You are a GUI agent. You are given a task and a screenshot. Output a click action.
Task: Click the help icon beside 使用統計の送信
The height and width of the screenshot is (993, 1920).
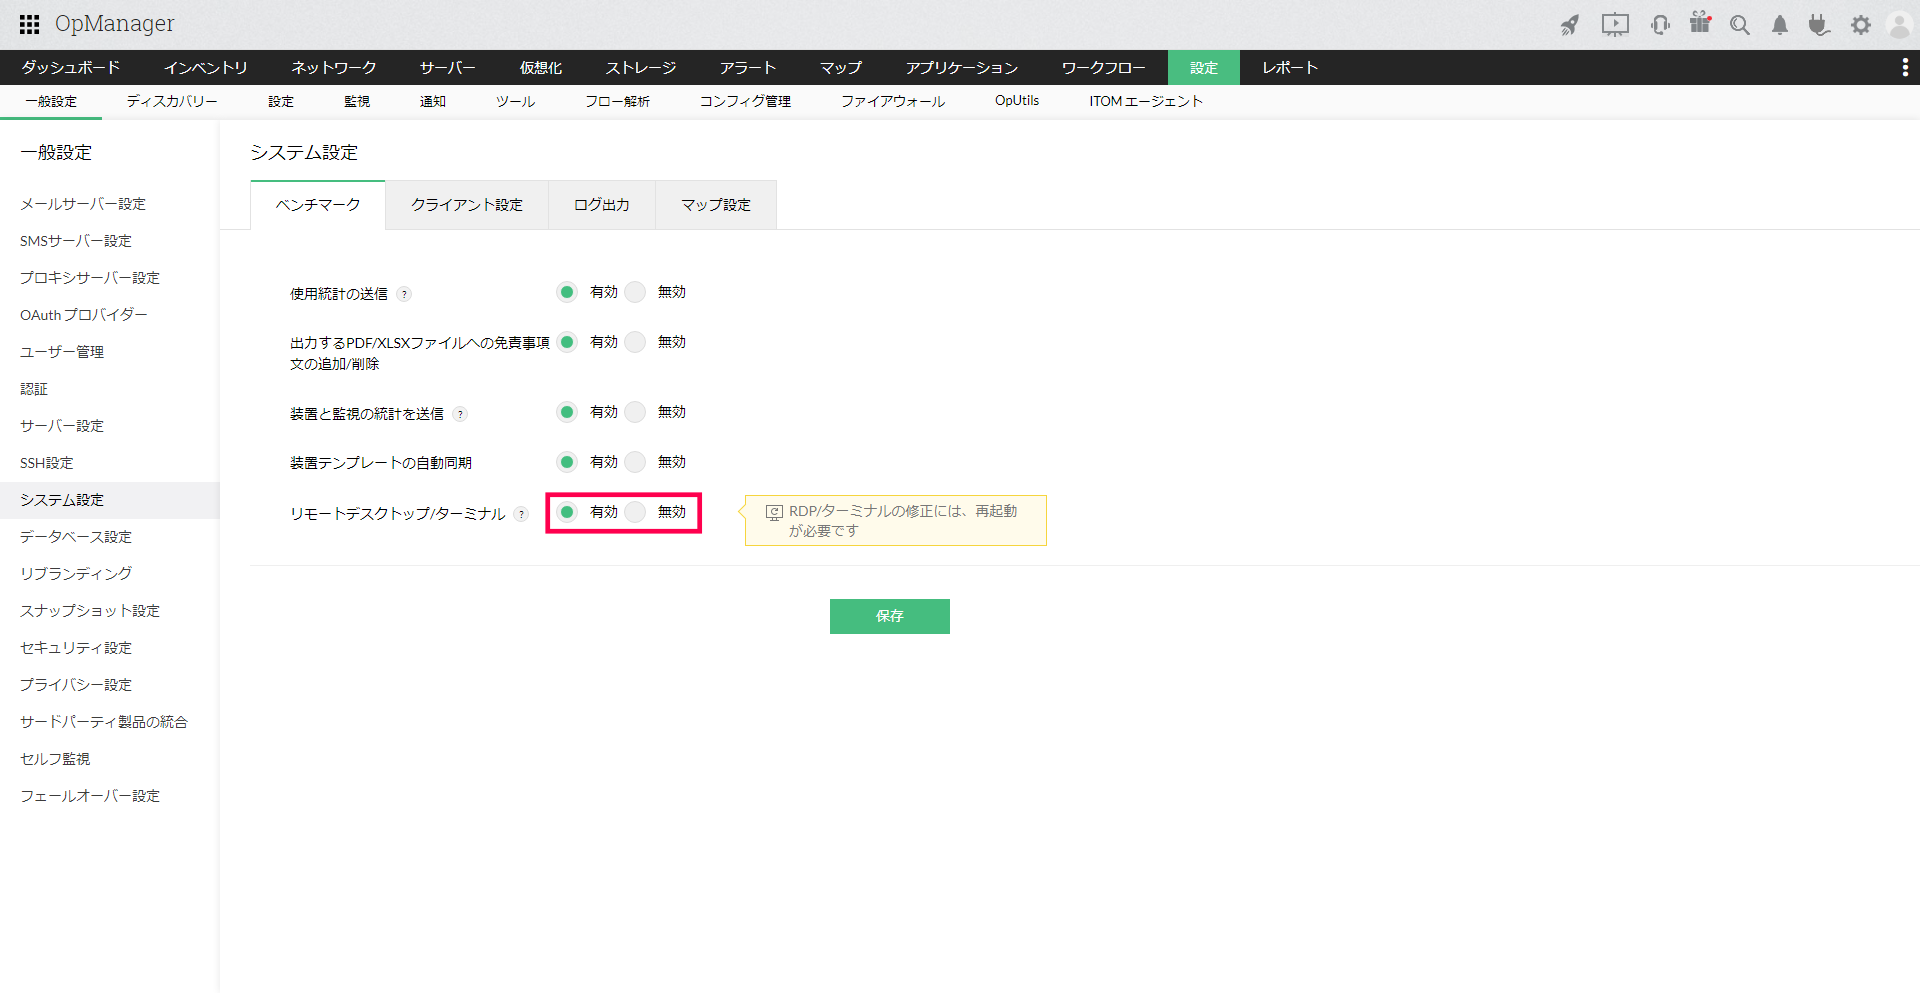click(404, 294)
